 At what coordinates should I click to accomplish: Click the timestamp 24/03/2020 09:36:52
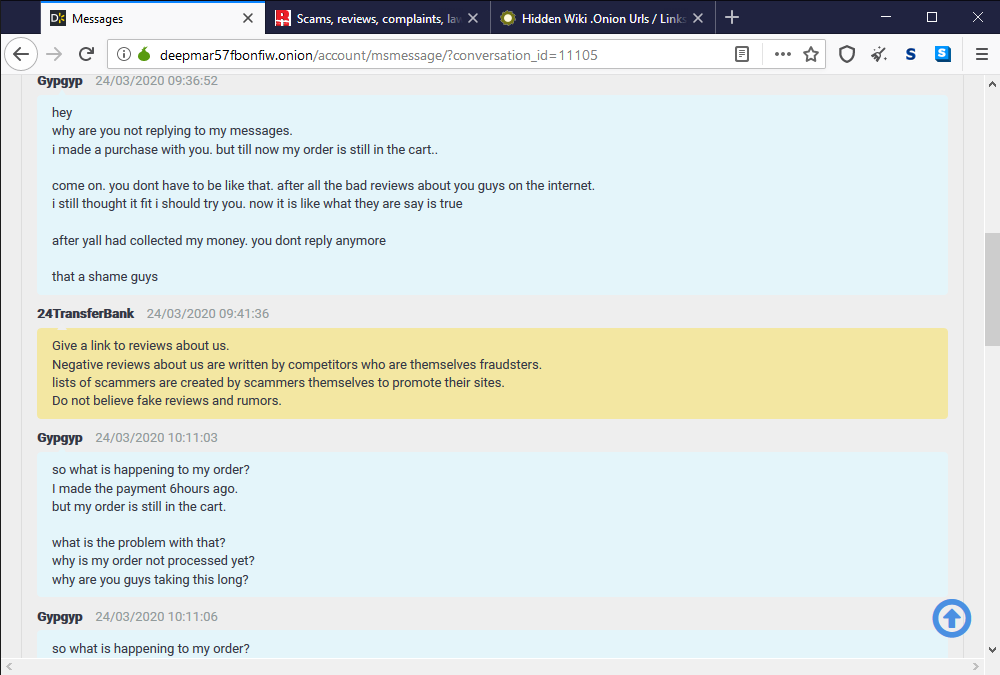pyautogui.click(x=157, y=81)
